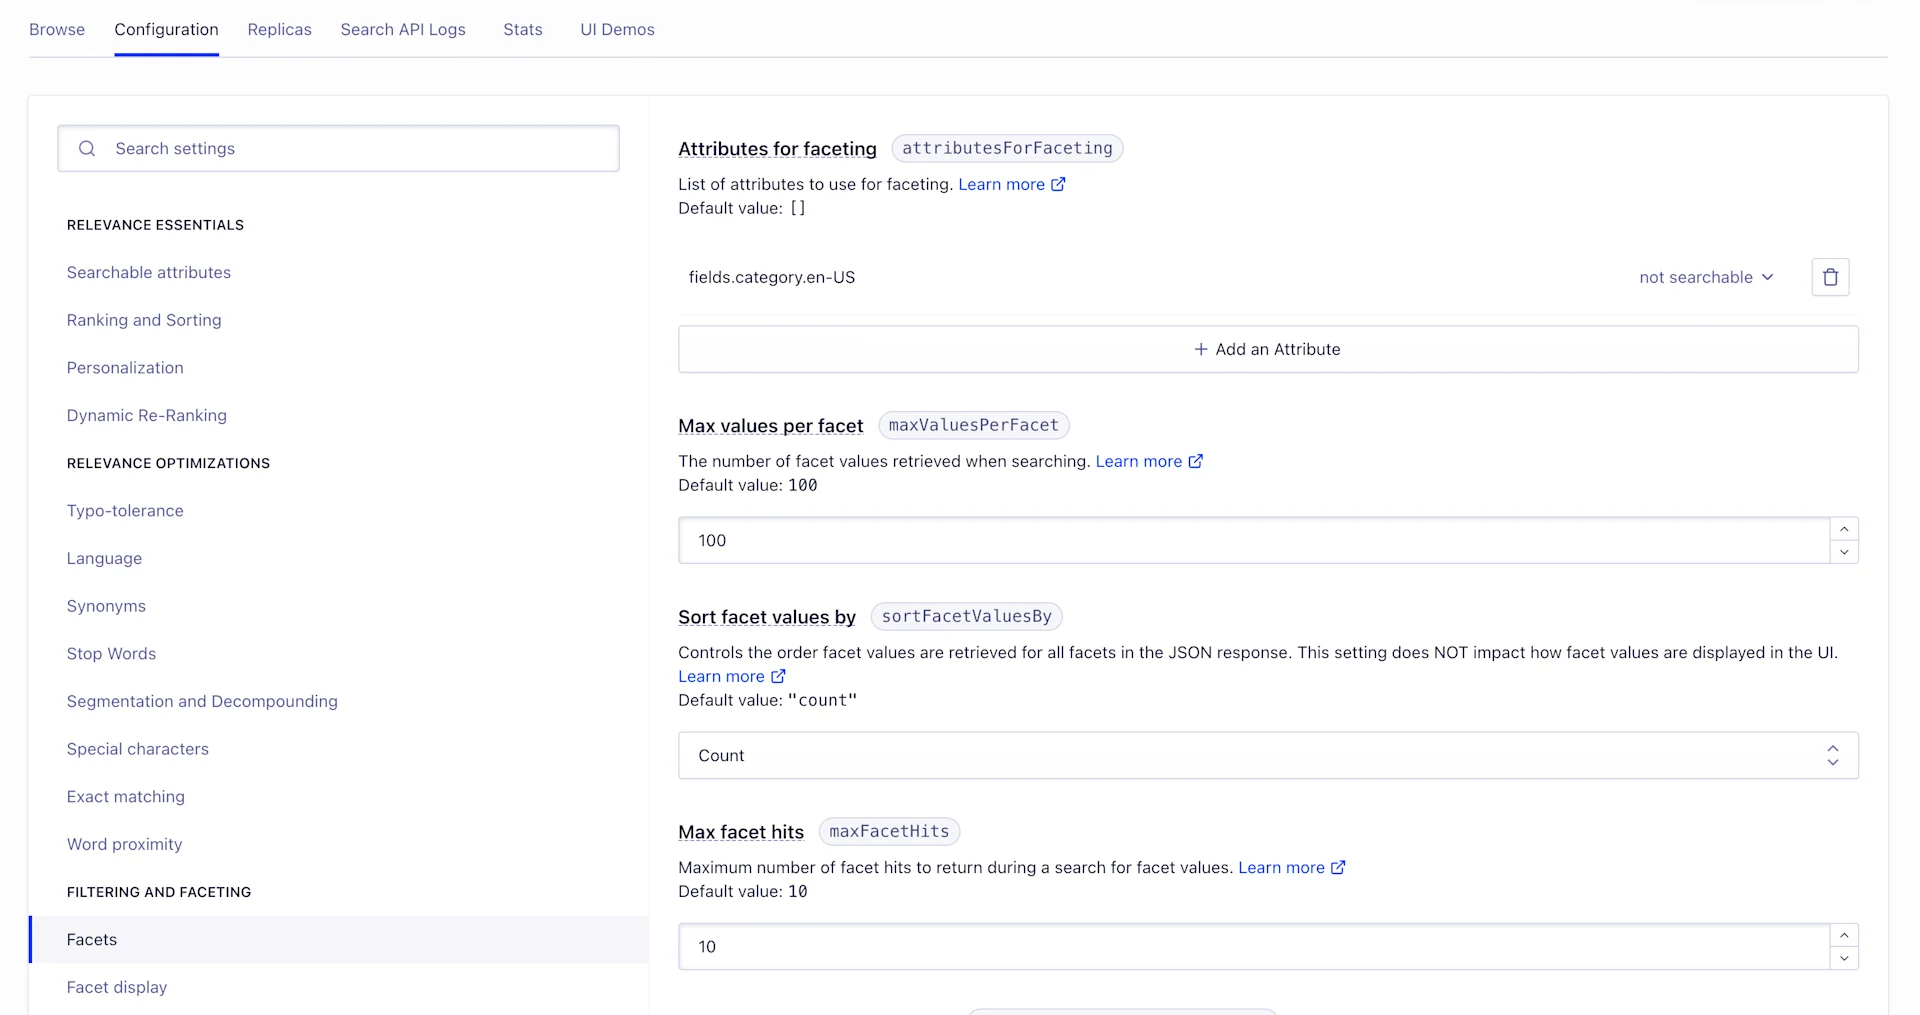1920x1015 pixels.
Task: Open Learn more for Attributes for faceting
Action: point(1001,184)
